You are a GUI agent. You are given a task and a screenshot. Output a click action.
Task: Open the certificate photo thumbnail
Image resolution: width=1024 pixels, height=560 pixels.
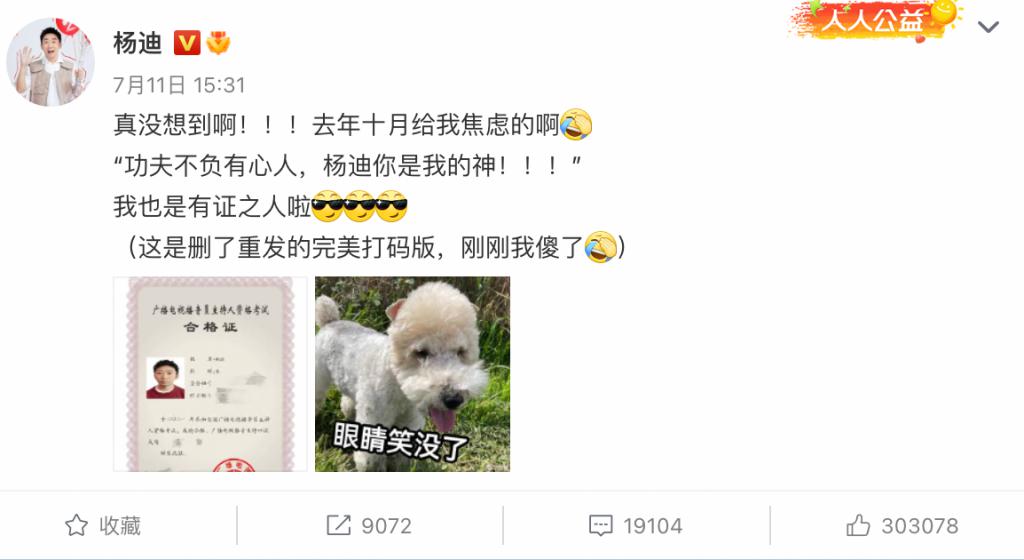[210, 374]
